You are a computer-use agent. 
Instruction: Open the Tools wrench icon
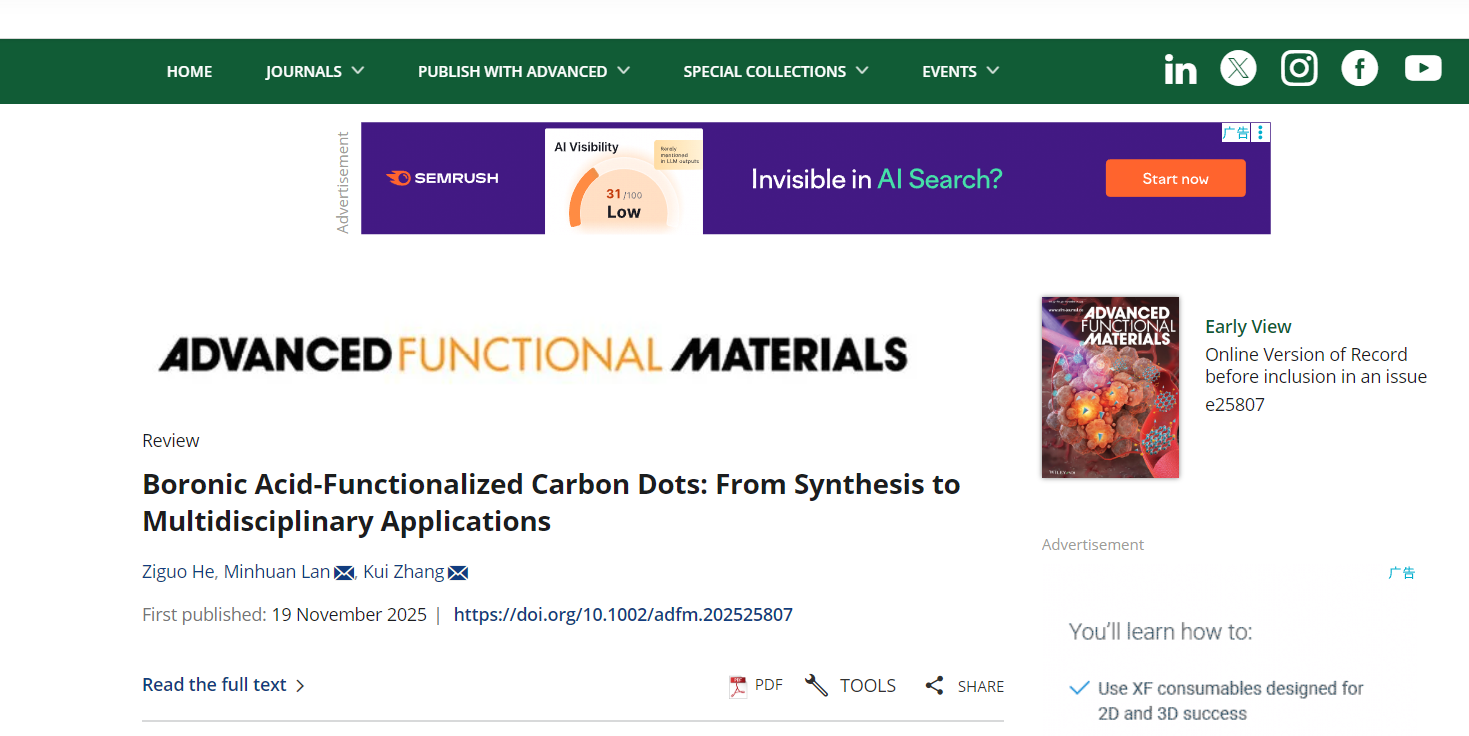point(816,686)
